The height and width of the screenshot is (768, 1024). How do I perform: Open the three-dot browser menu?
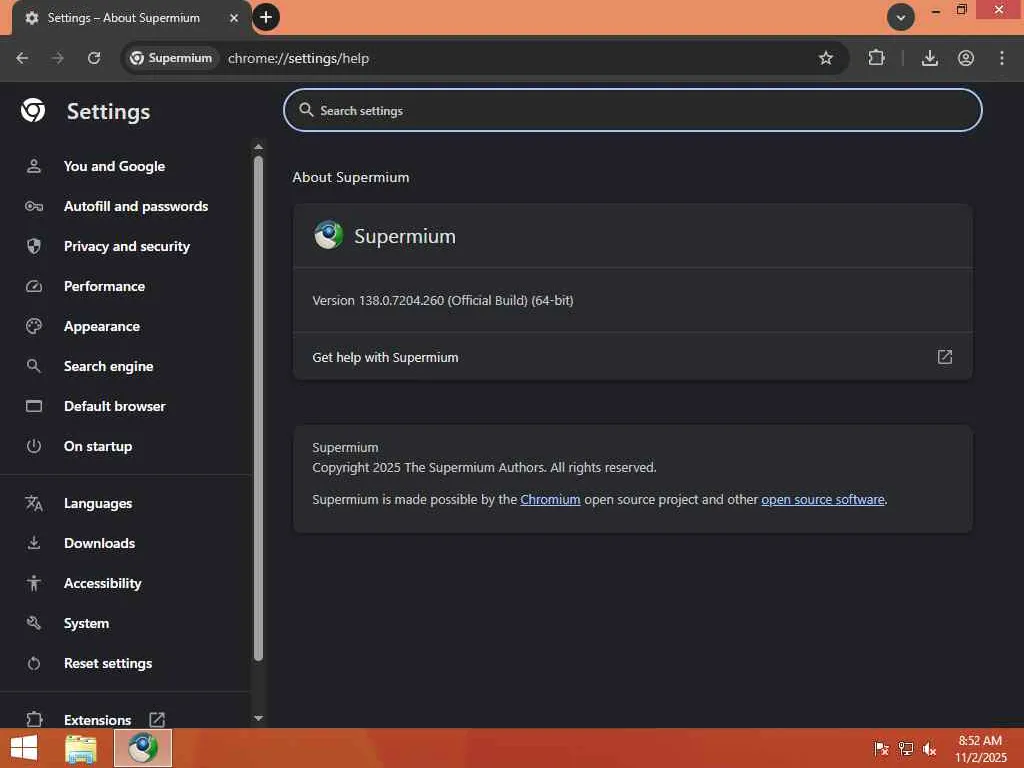1002,58
